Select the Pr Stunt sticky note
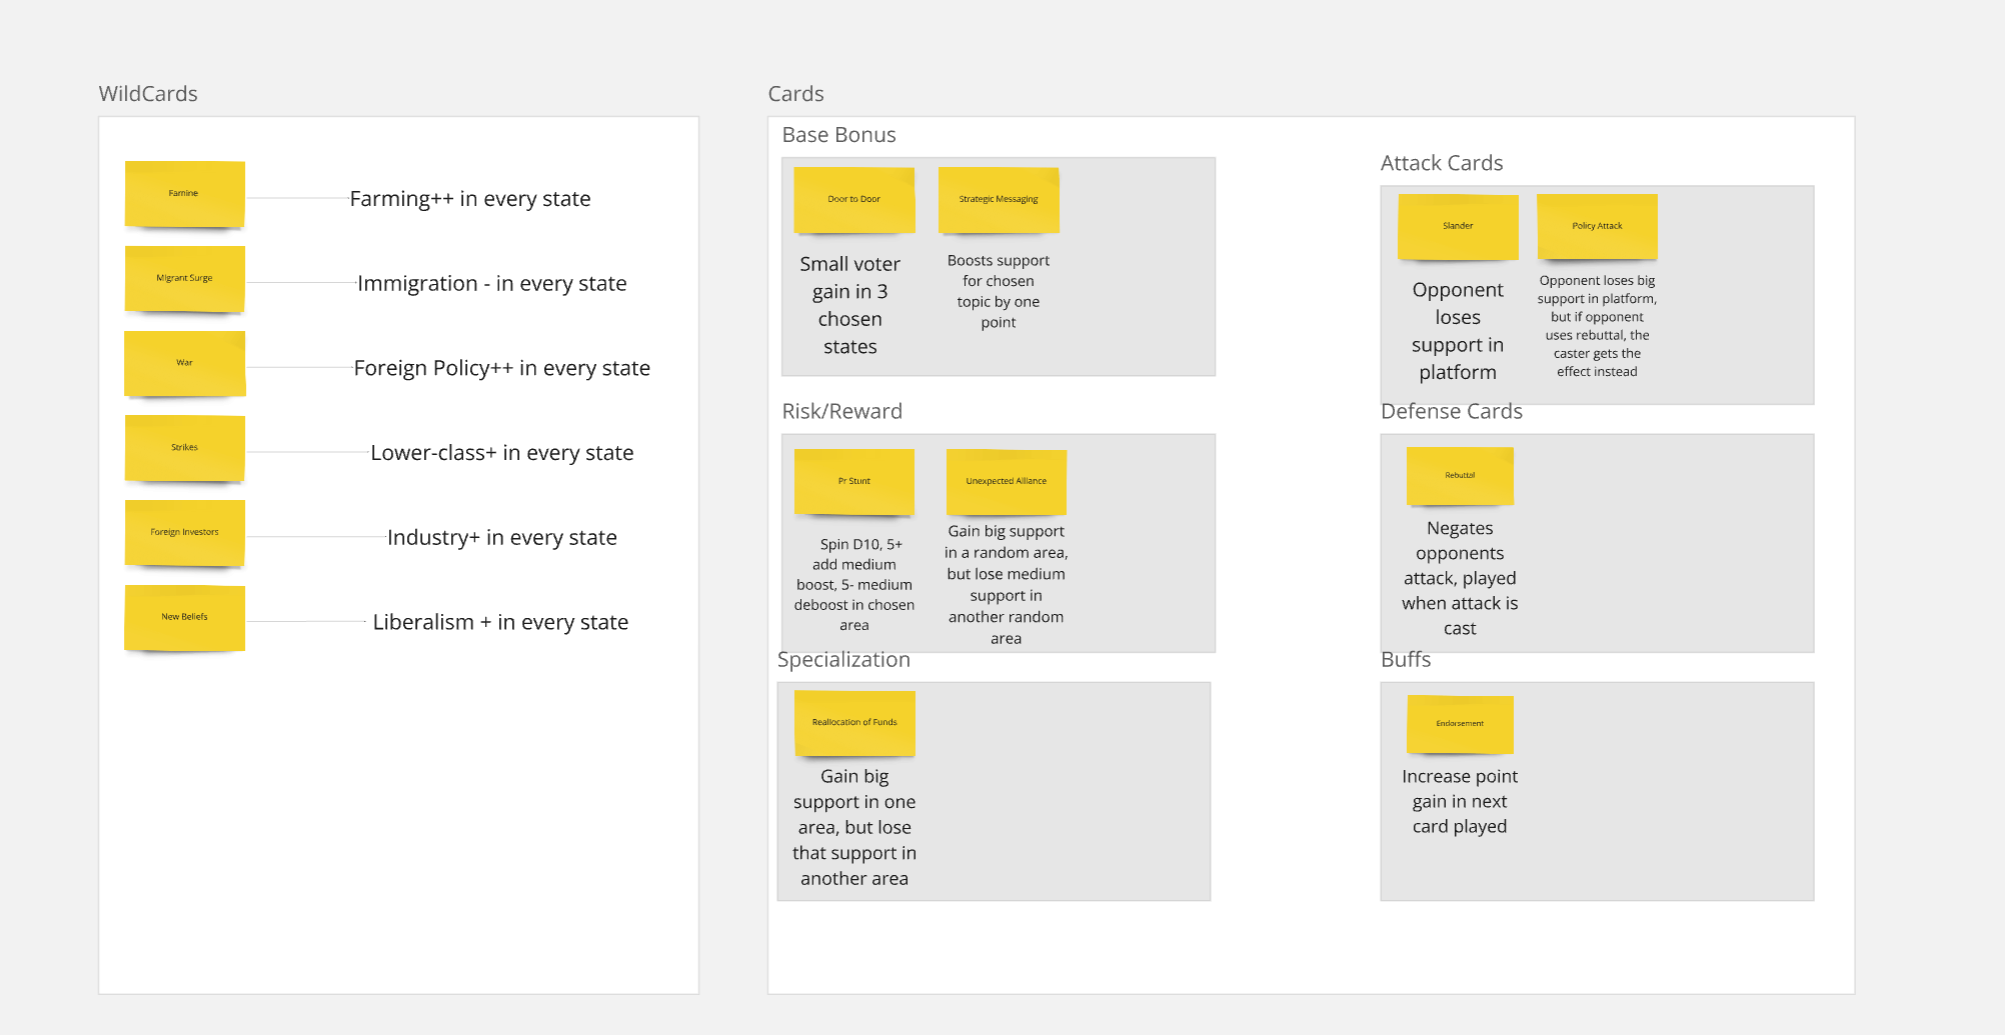The image size is (2005, 1035). [x=854, y=481]
